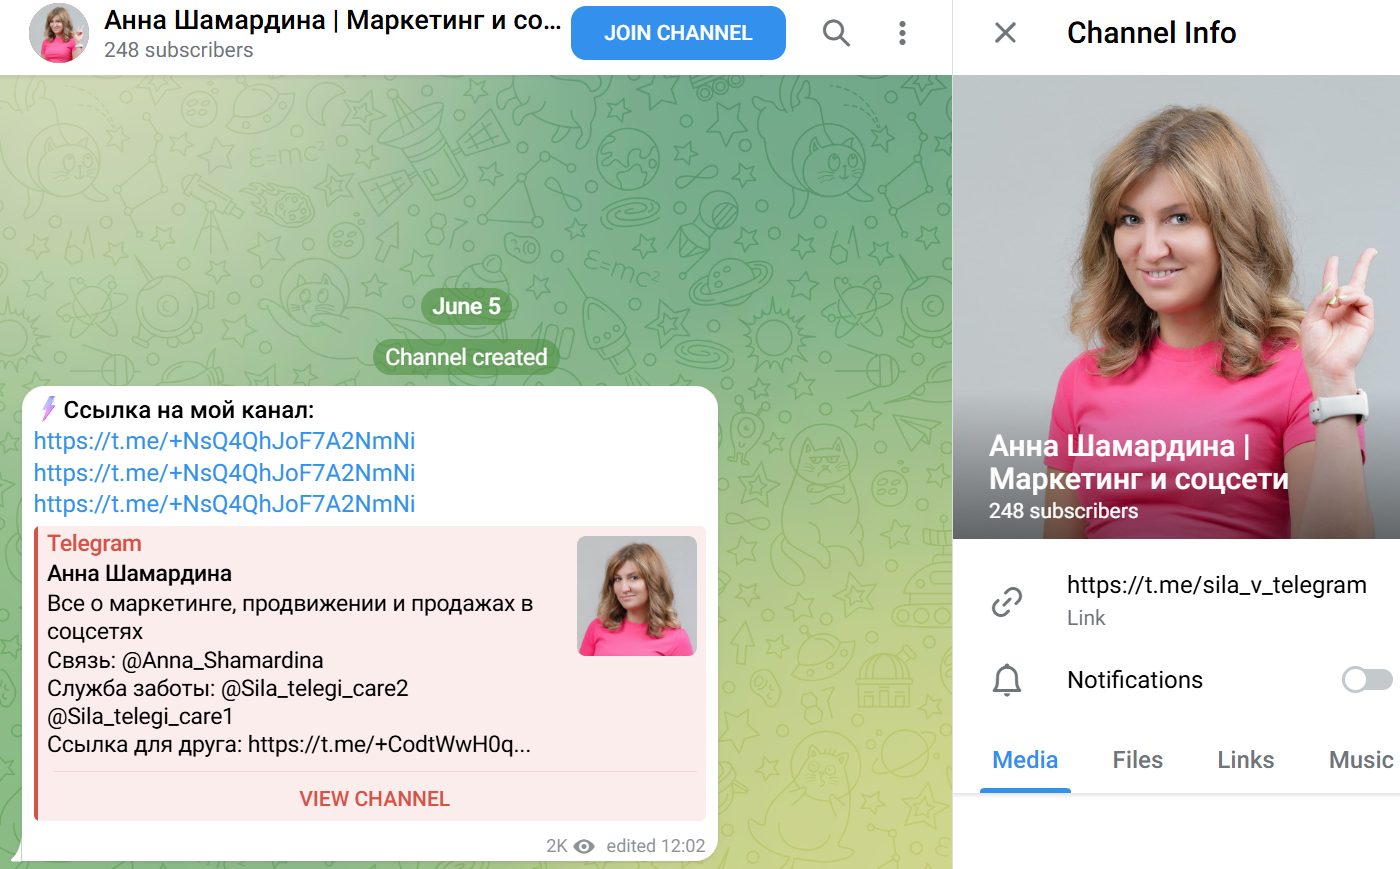The width and height of the screenshot is (1400, 869).
Task: Click the 'Ссылка на мой канал:' message heading
Action: 188,410
